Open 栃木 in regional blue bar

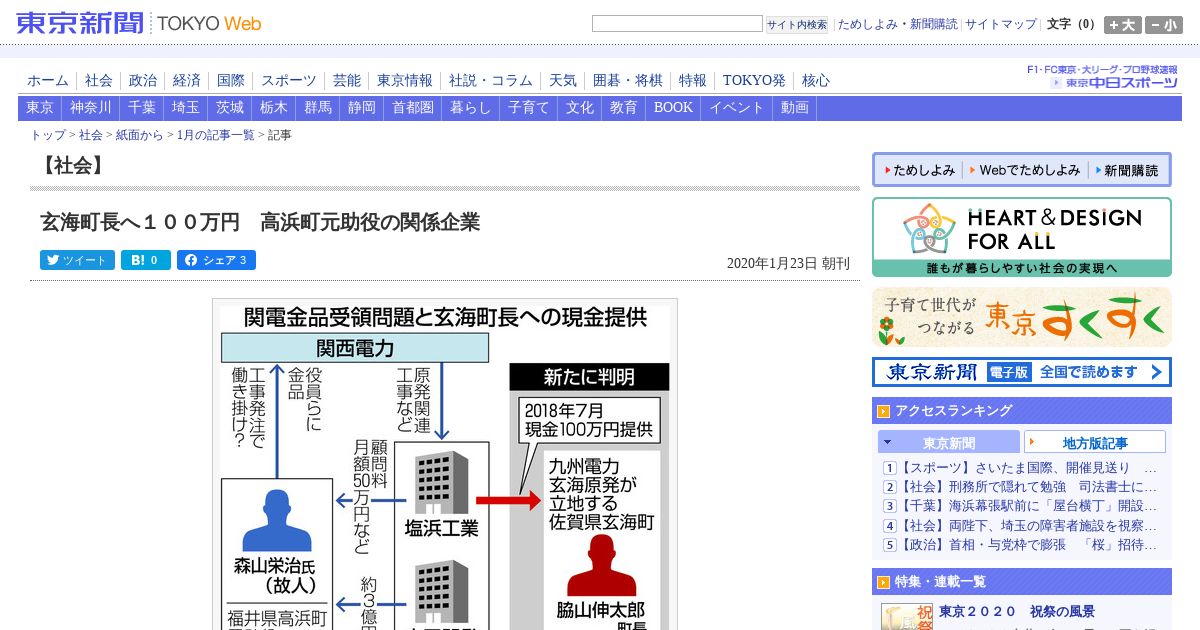point(274,108)
